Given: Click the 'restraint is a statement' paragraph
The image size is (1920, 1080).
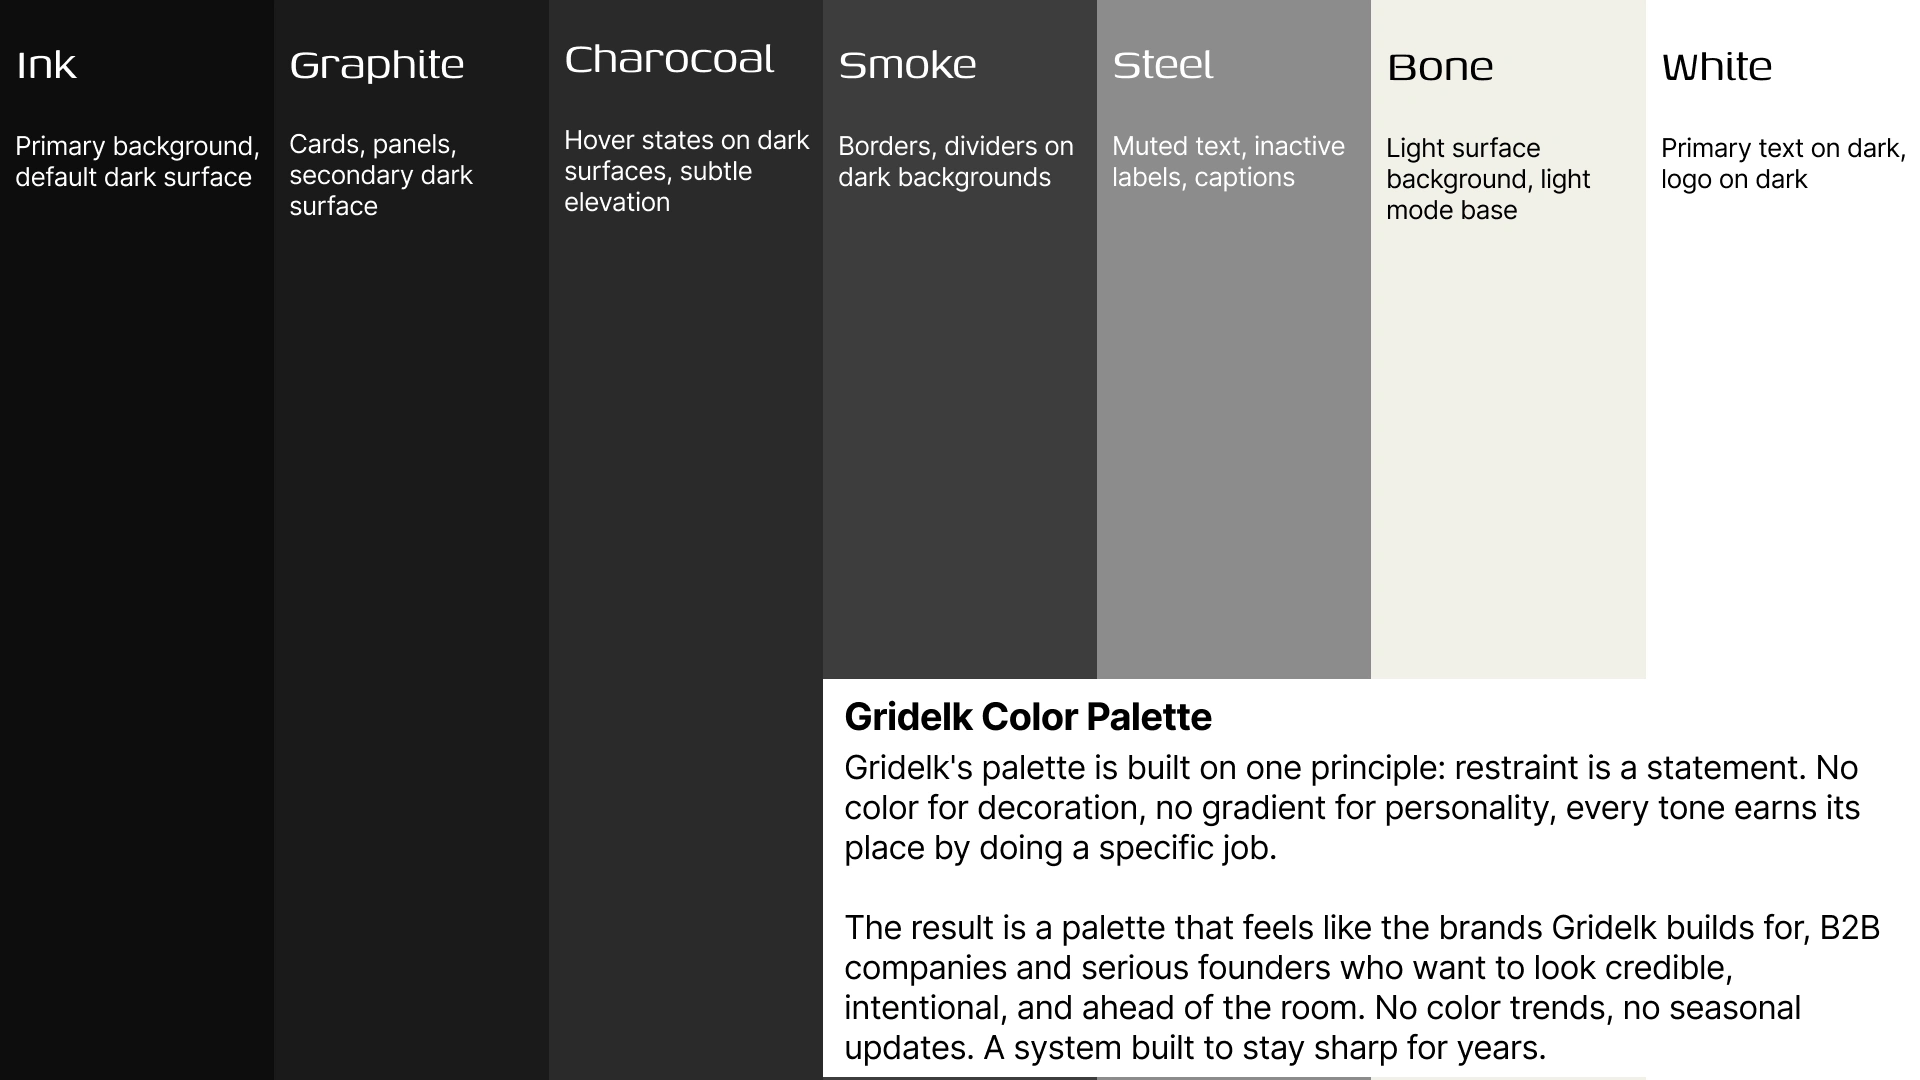Looking at the screenshot, I should (1352, 808).
